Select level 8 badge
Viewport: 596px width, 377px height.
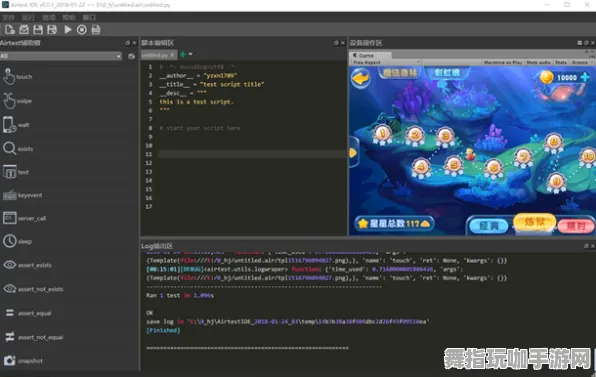[553, 143]
